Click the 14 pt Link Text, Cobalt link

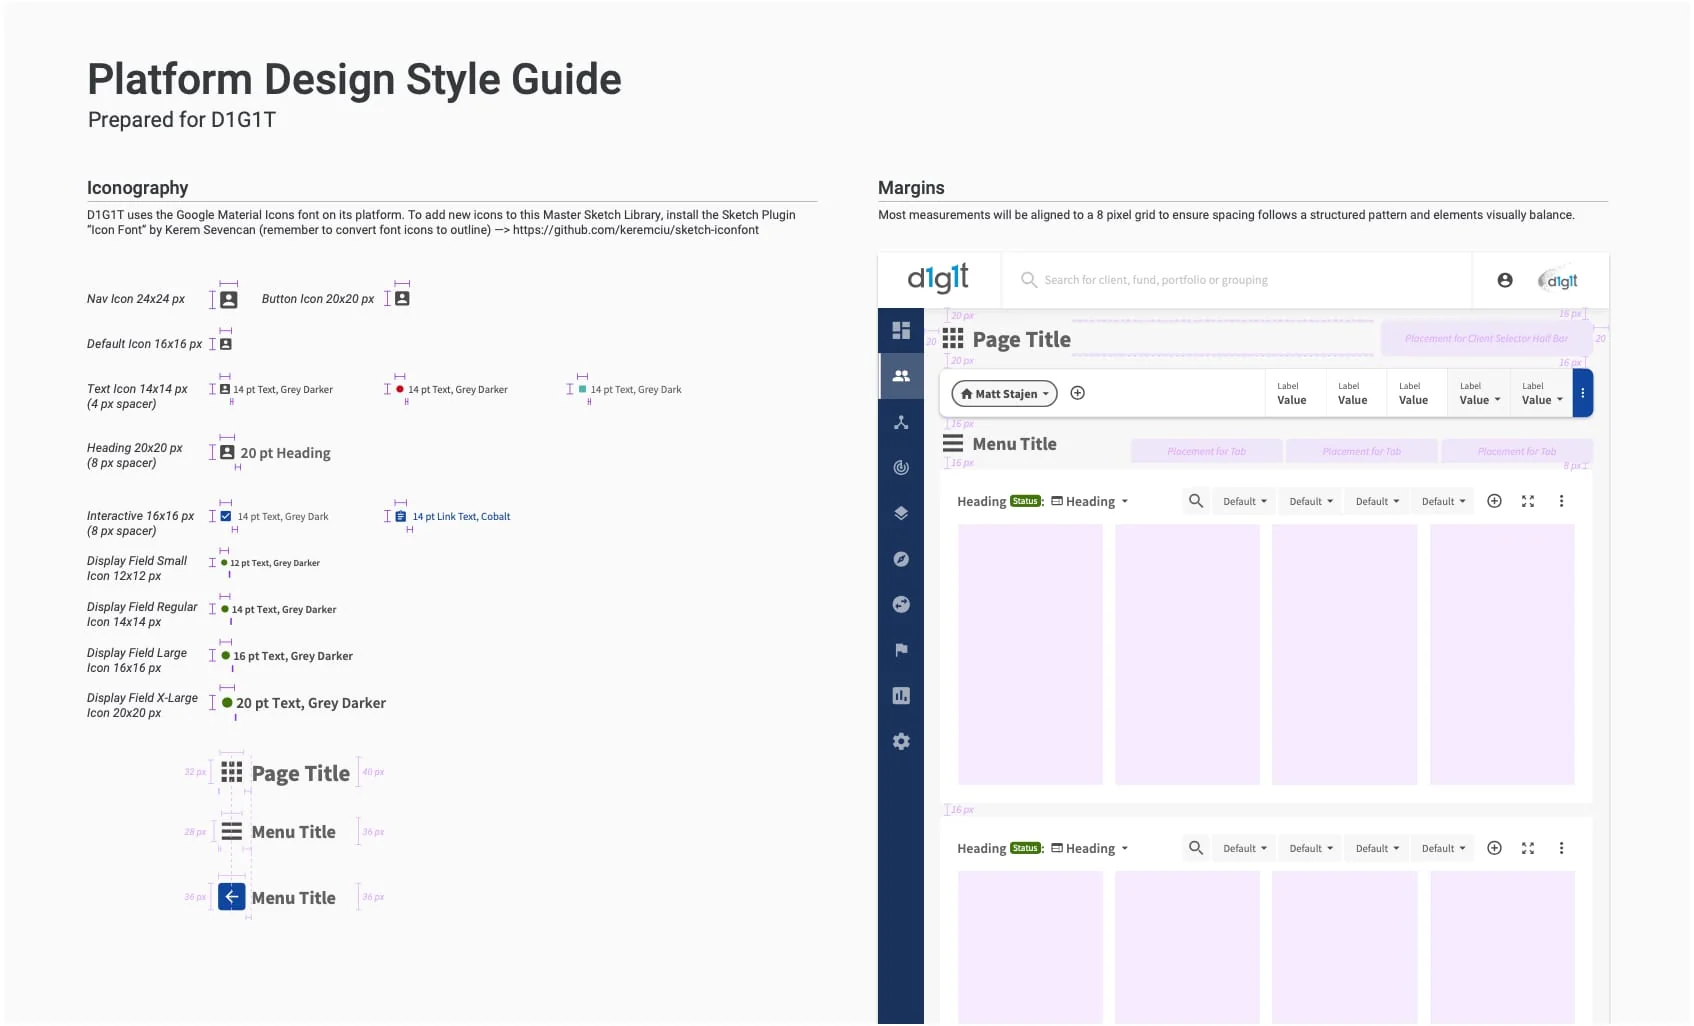click(461, 517)
